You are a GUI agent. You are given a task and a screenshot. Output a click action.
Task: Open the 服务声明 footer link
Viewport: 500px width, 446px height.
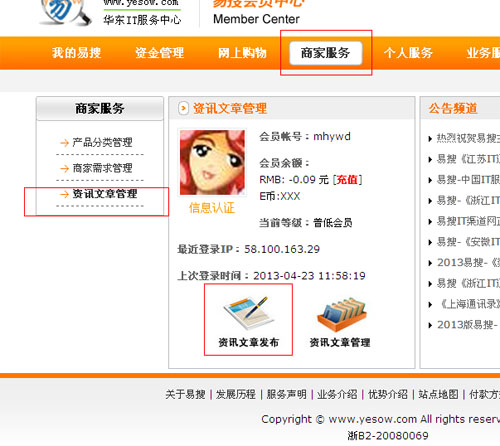click(286, 394)
